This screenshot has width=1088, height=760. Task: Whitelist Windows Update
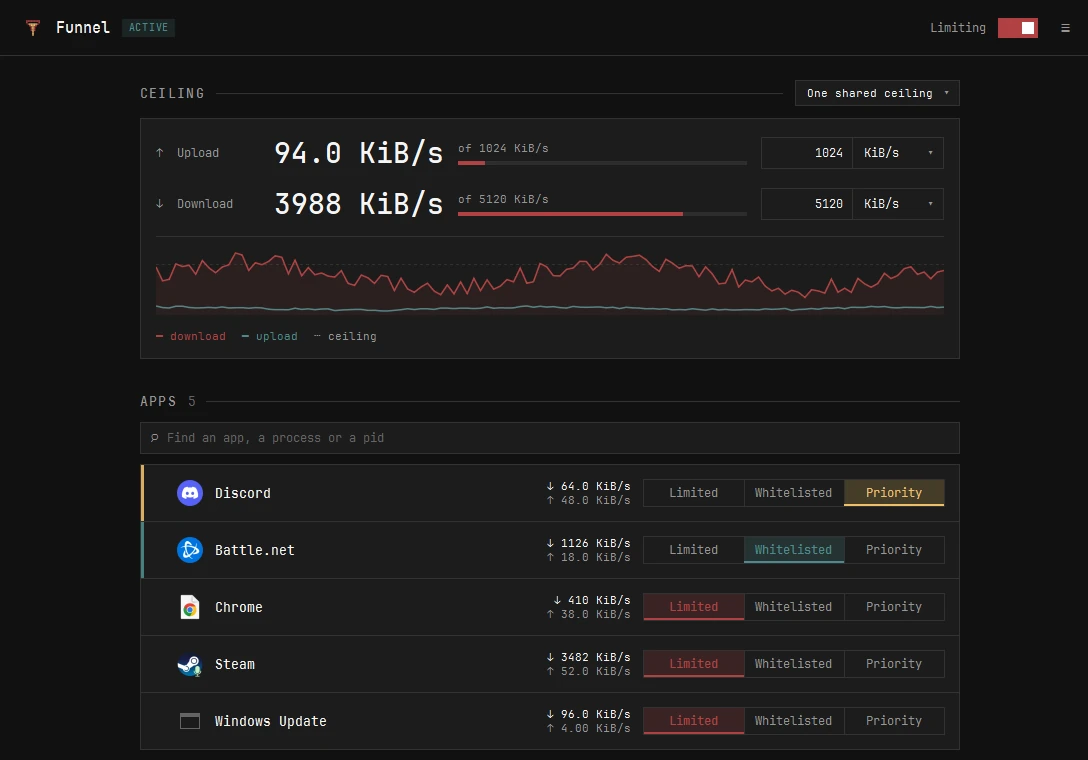[793, 720]
